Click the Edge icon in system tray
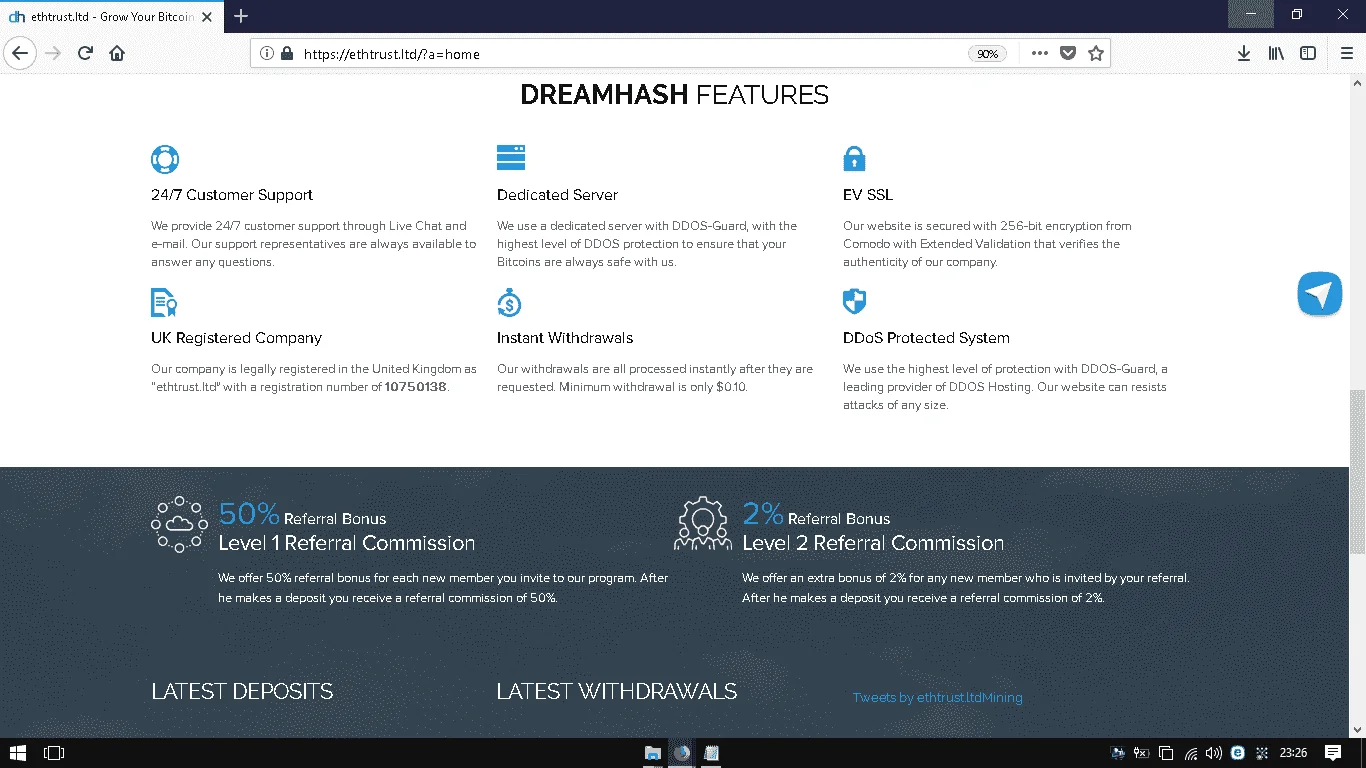Screen dimensions: 1366x768 click(1237, 753)
